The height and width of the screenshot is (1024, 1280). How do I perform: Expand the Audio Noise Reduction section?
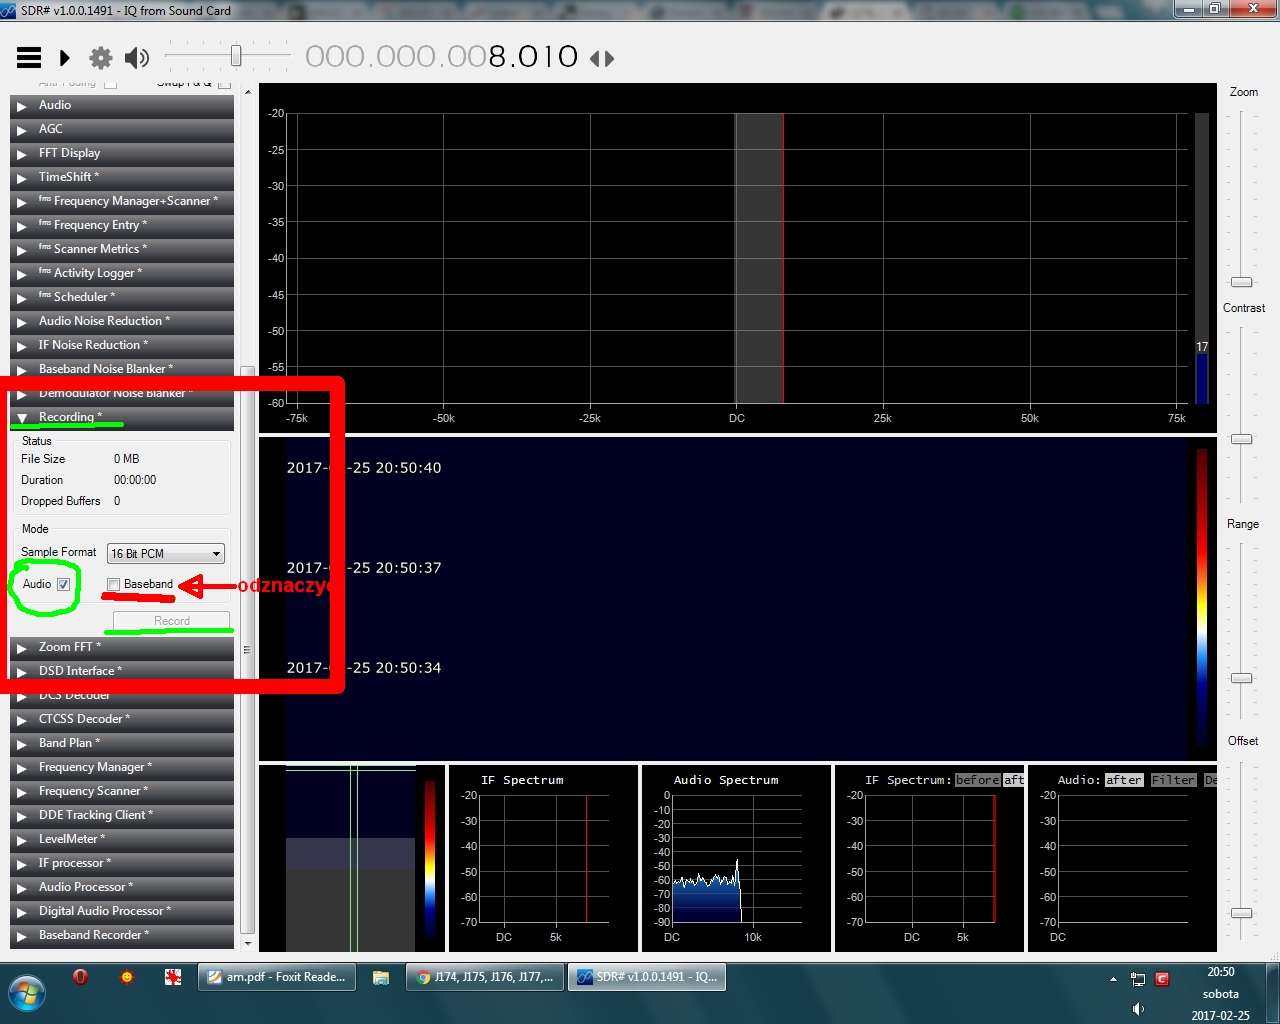tap(122, 321)
